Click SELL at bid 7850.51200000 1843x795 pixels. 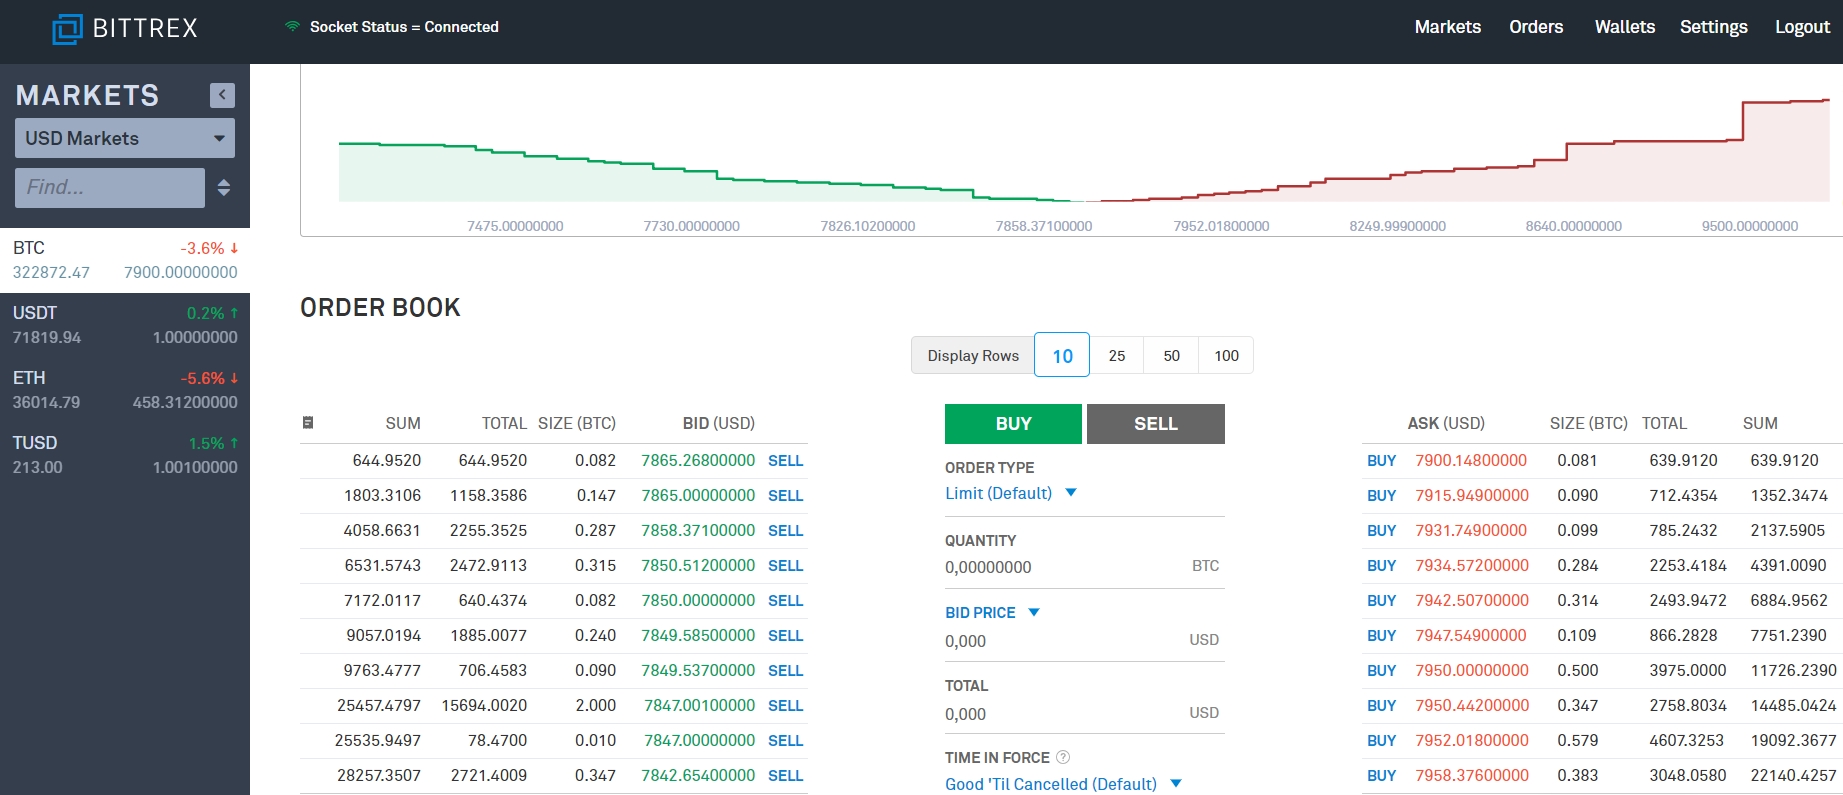tap(785, 566)
